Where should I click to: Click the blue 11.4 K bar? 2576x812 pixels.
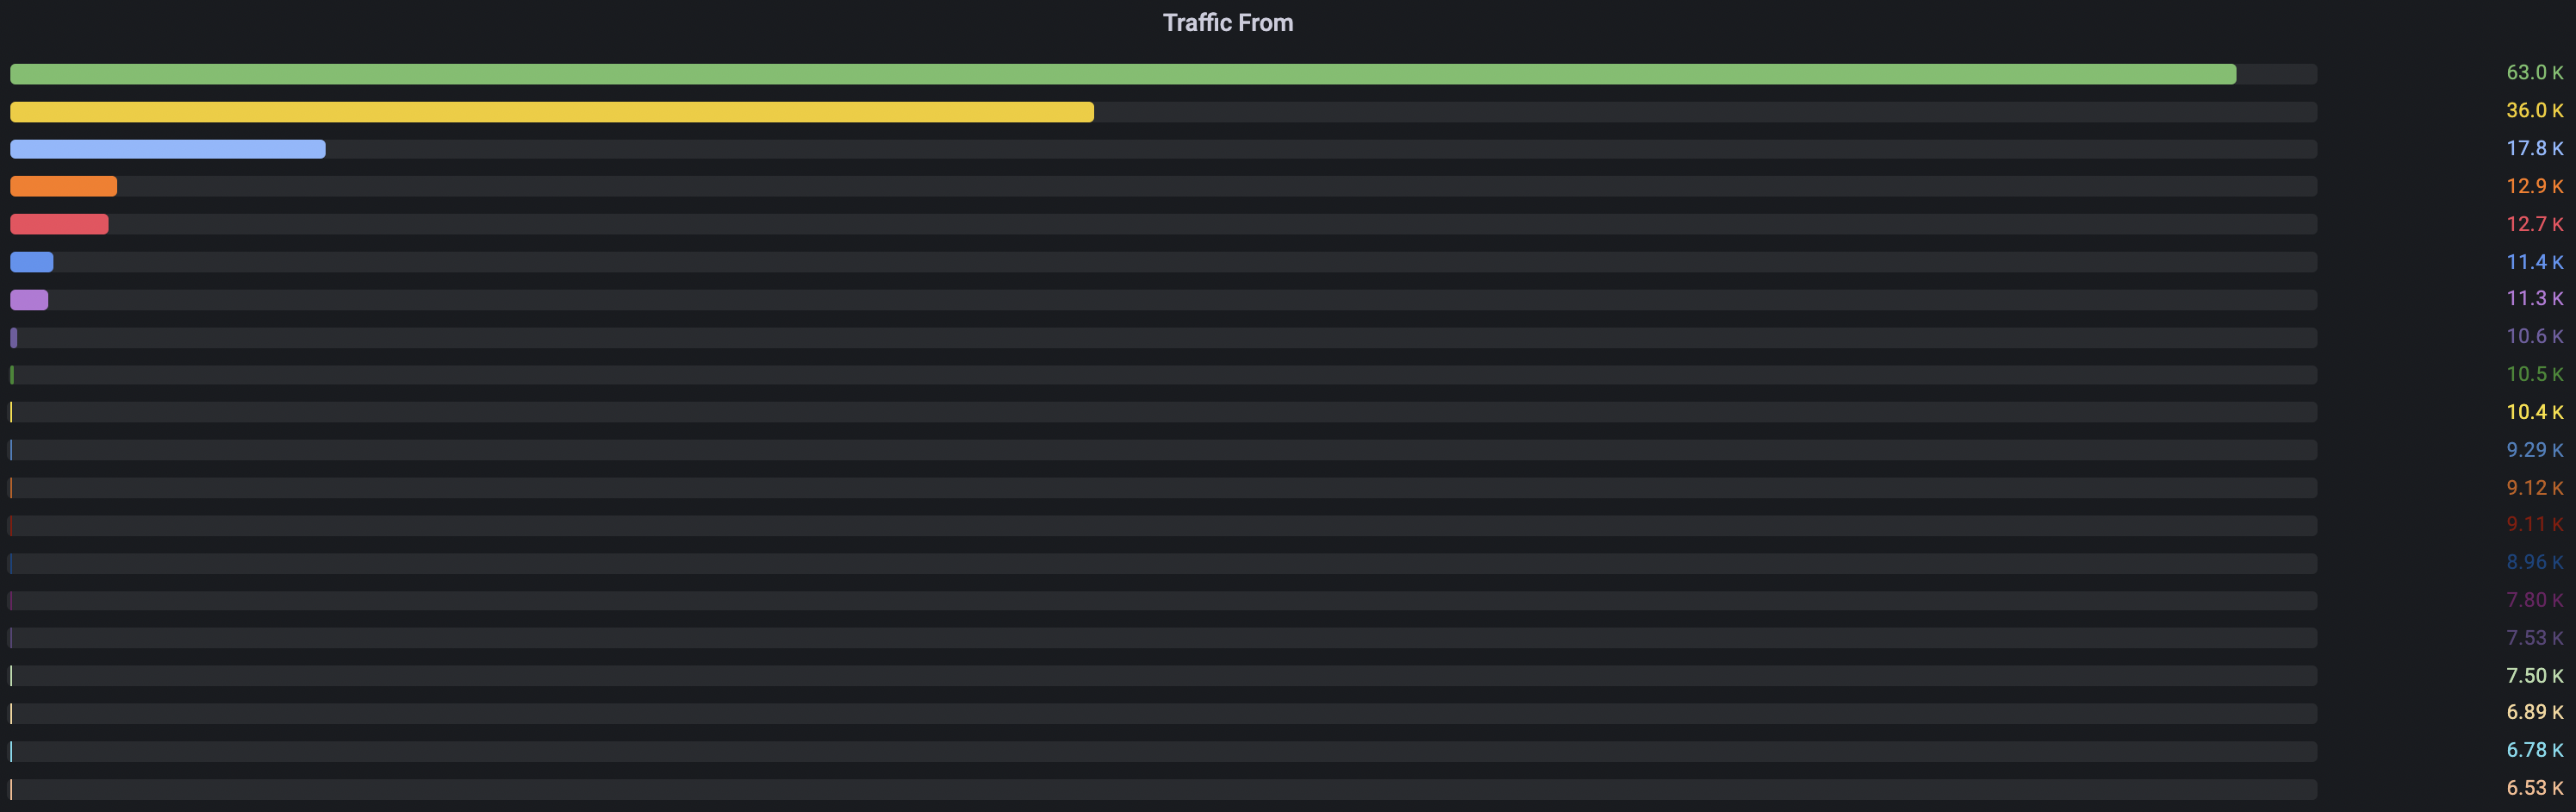click(32, 262)
